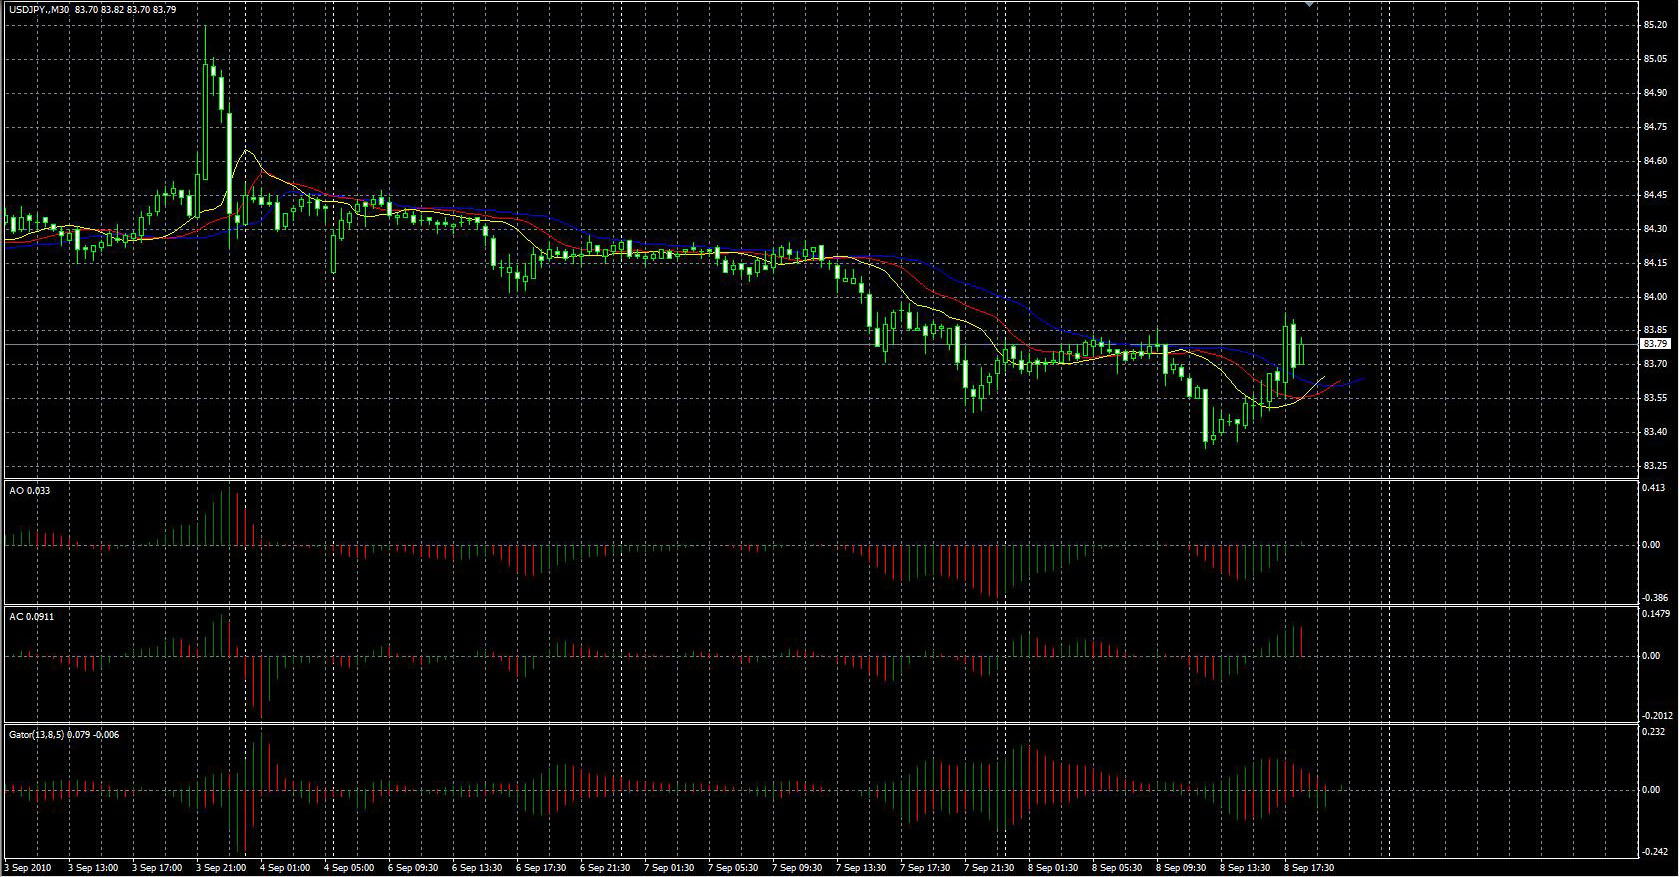This screenshot has height=877, width=1680.
Task: Click the 83.85 price scale label
Action: [x=1655, y=330]
